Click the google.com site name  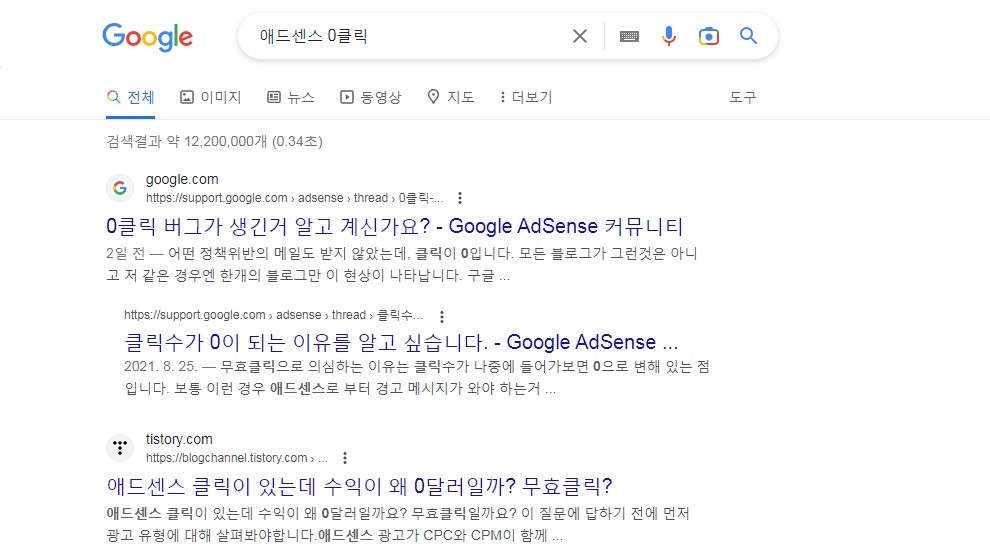(182, 179)
